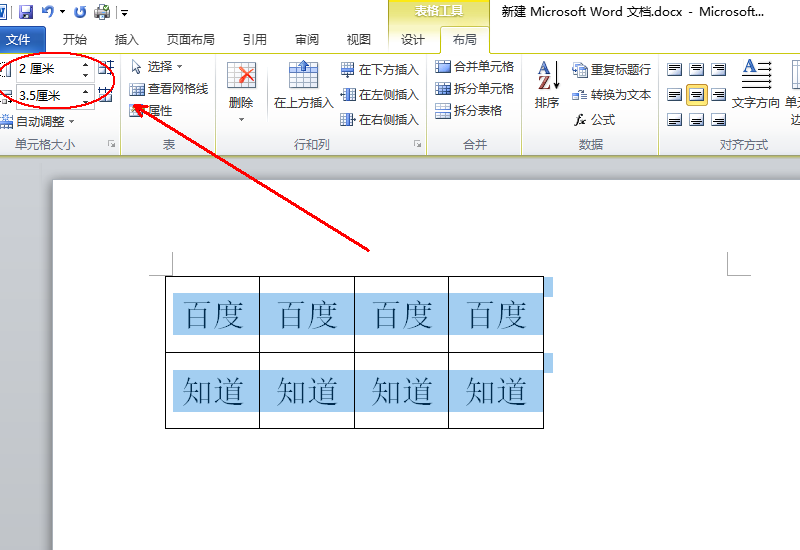Click 在左侧插入

tap(380, 94)
